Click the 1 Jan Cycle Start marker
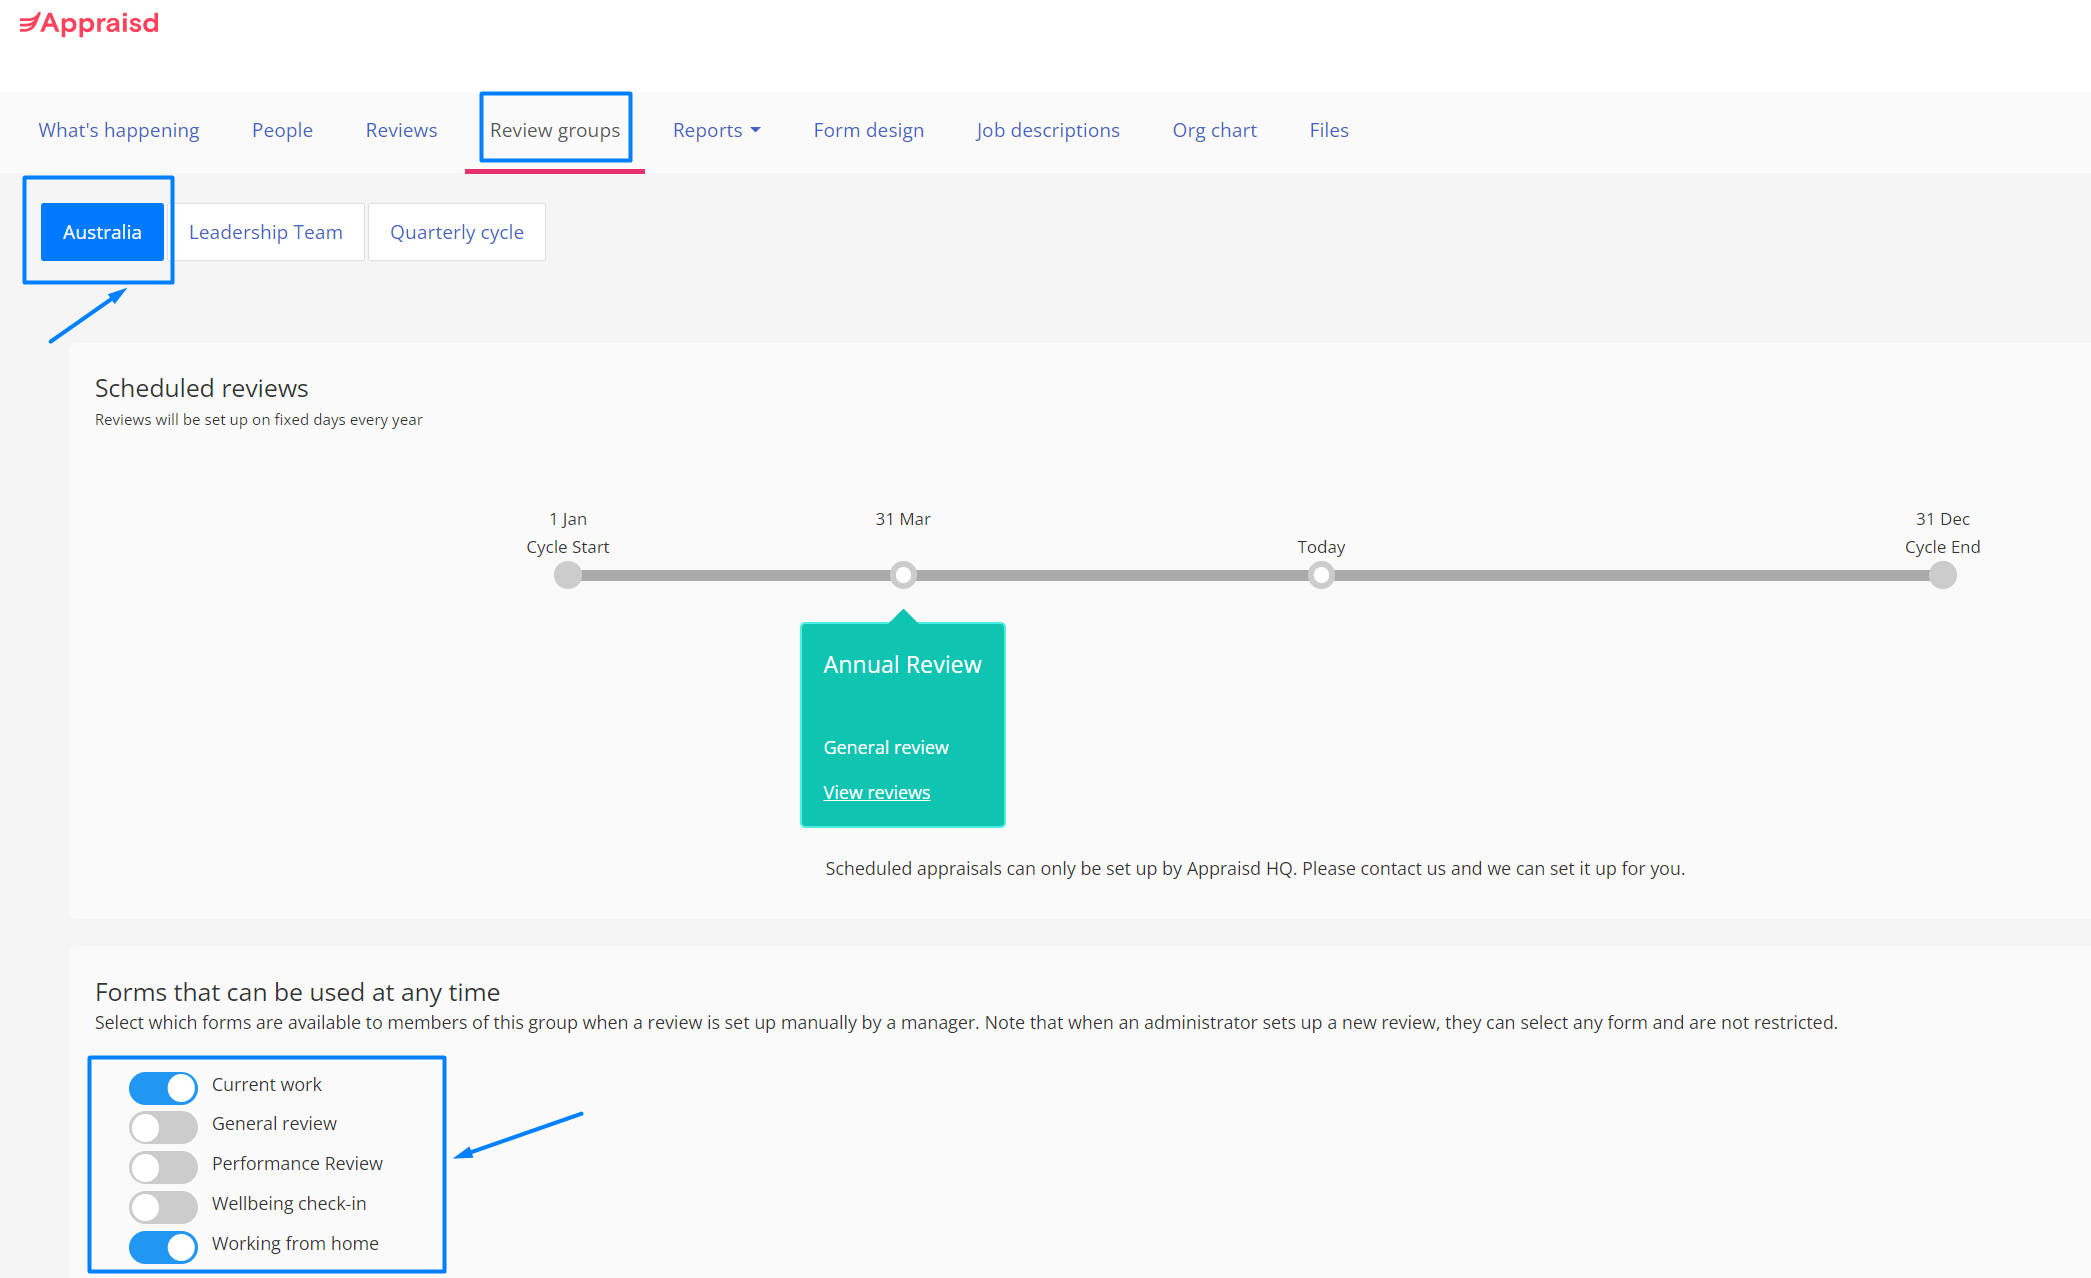 click(568, 575)
